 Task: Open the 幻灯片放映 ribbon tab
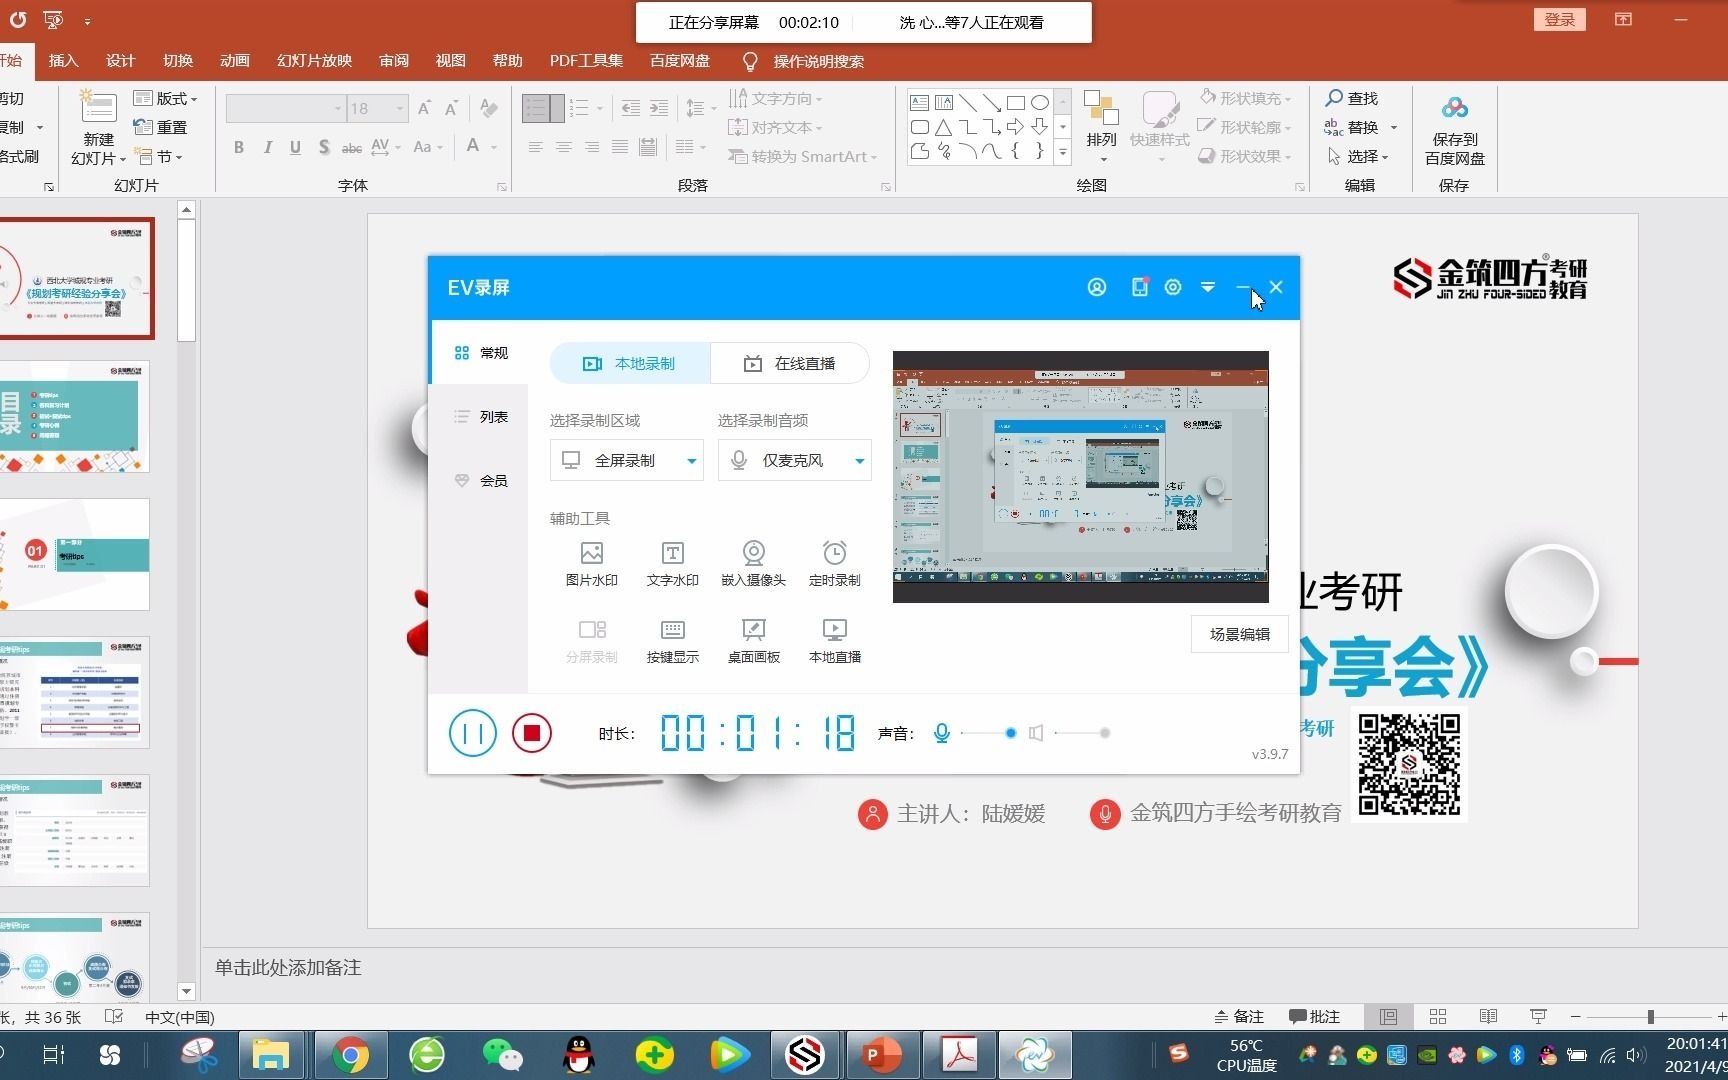pos(314,61)
